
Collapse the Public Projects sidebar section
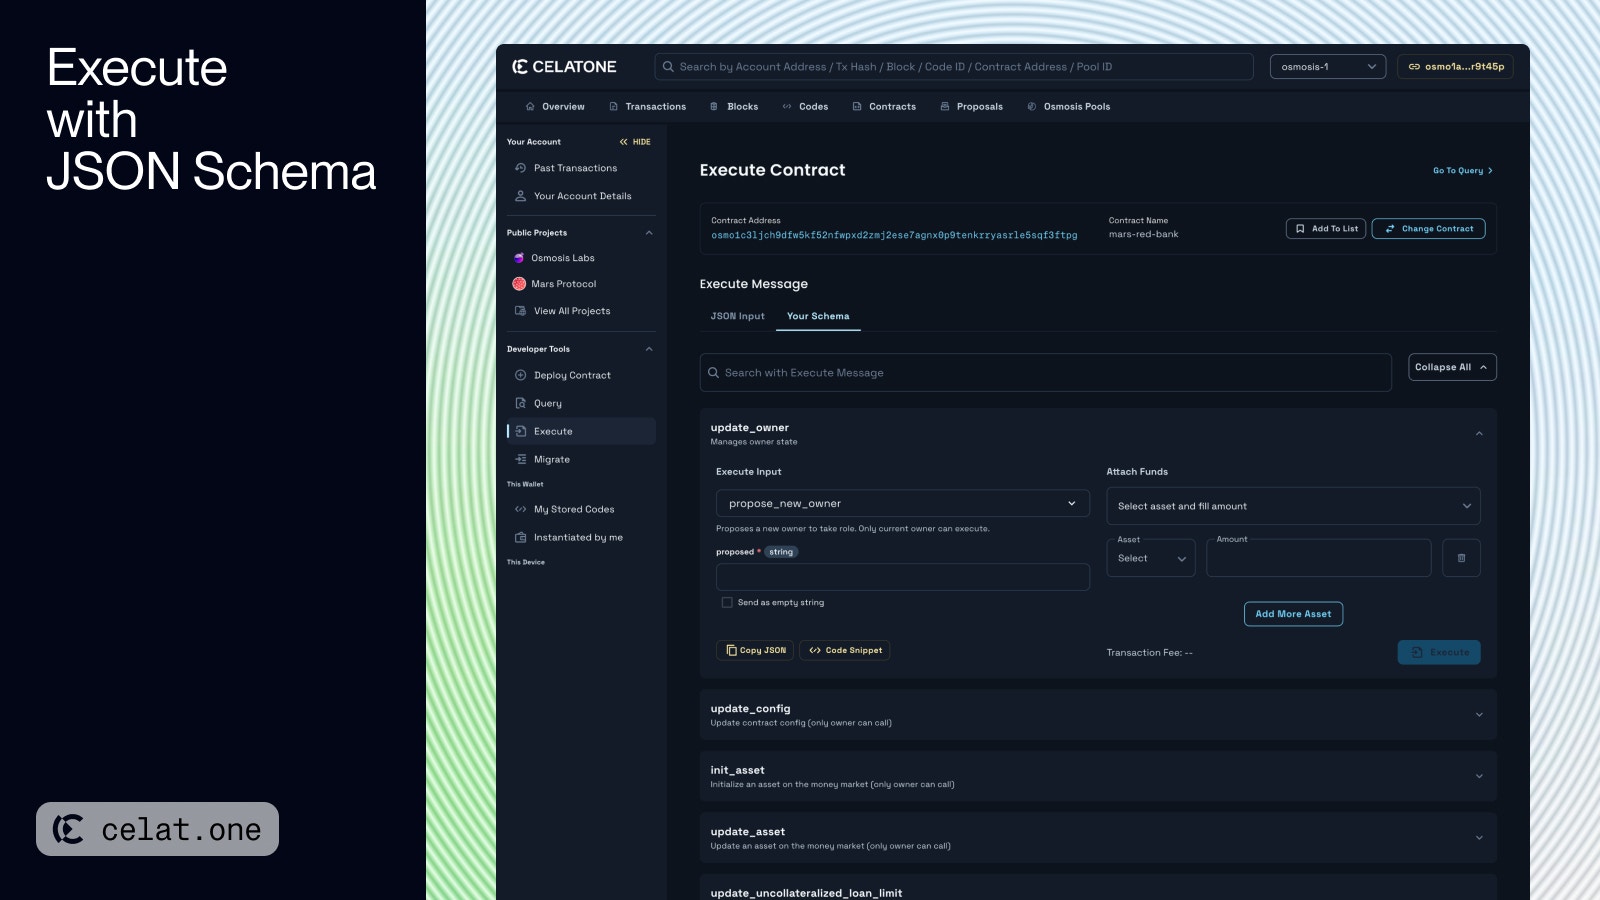[x=649, y=233]
